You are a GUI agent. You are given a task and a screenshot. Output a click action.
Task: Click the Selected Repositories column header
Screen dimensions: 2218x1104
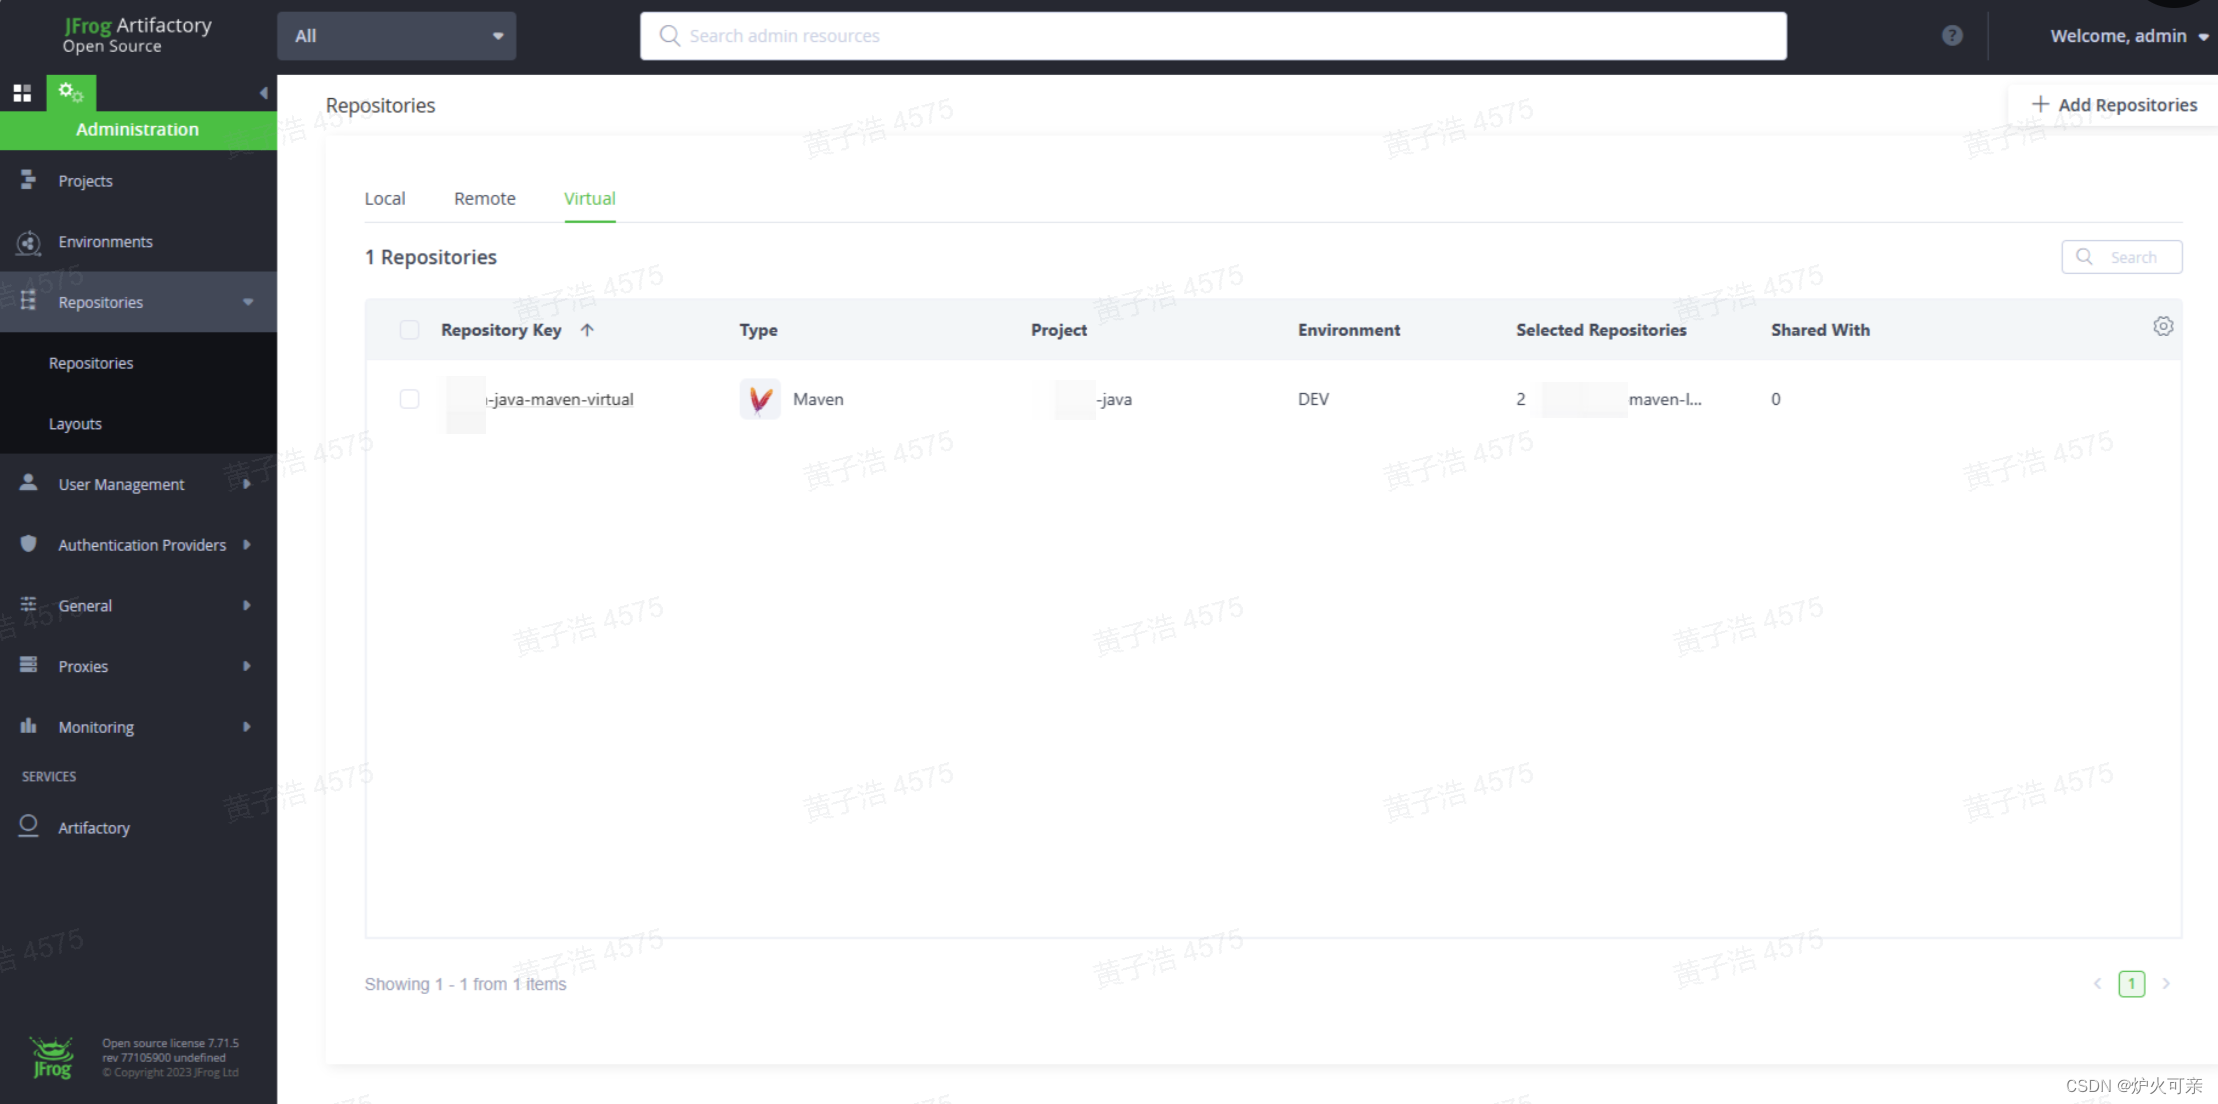coord(1601,330)
